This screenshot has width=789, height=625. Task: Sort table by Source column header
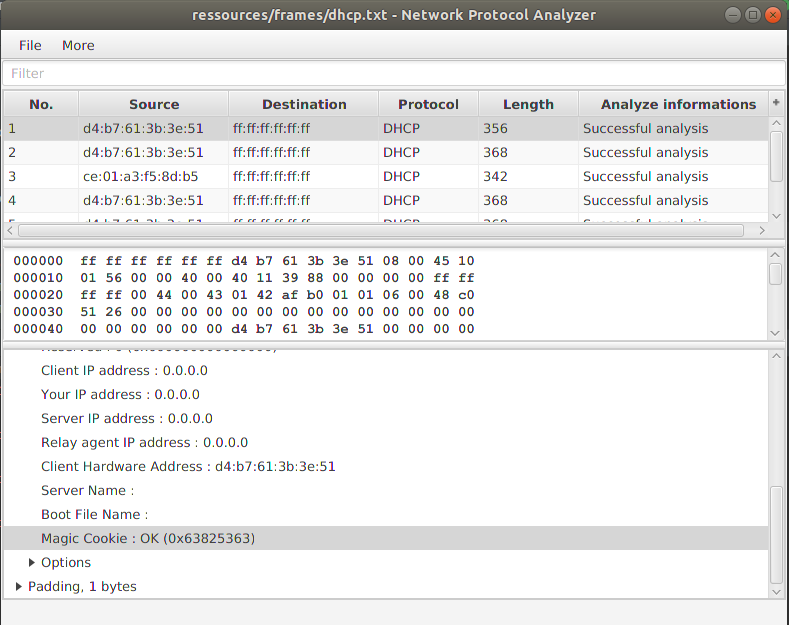153,104
